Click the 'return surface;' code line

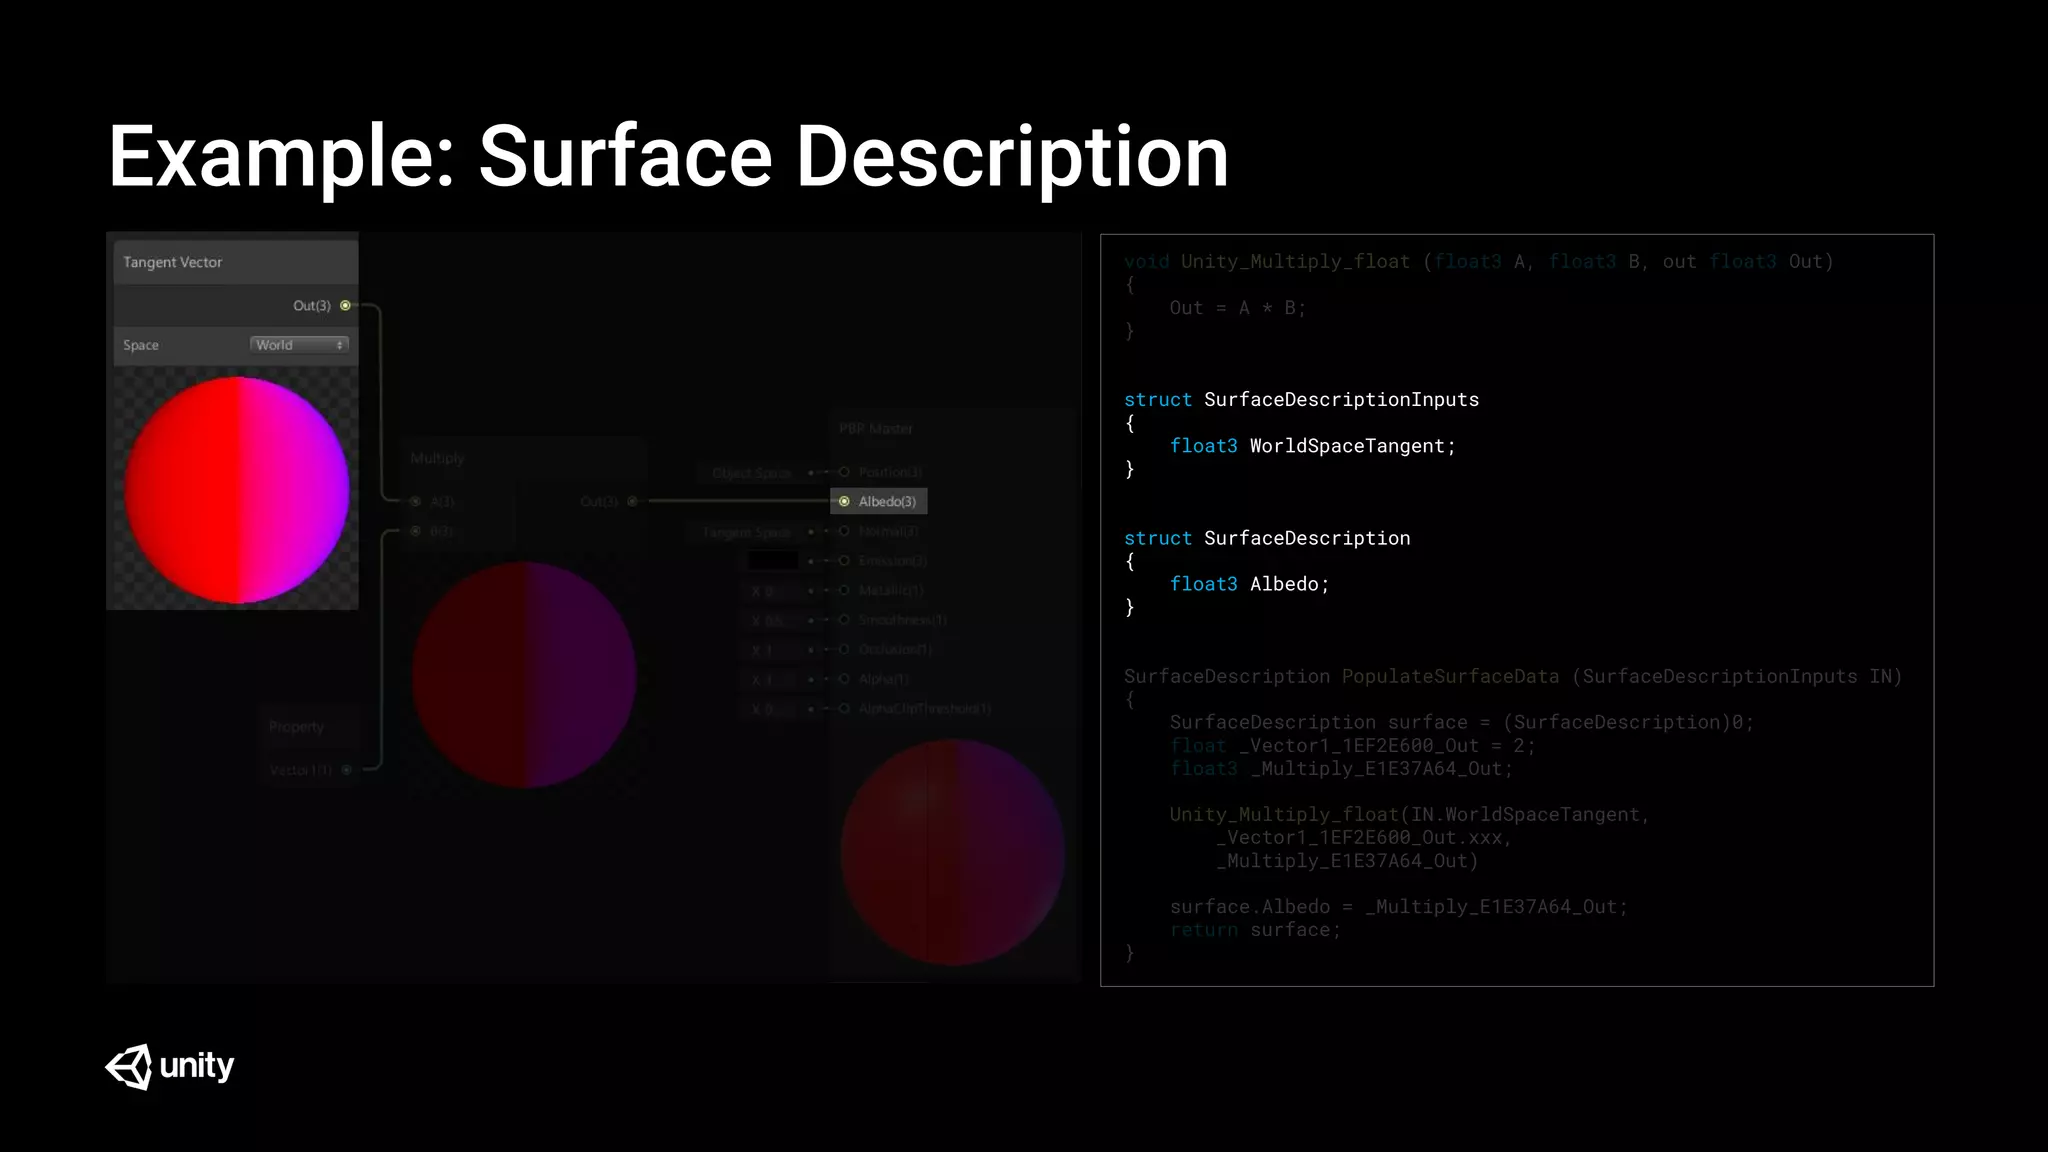(1255, 930)
